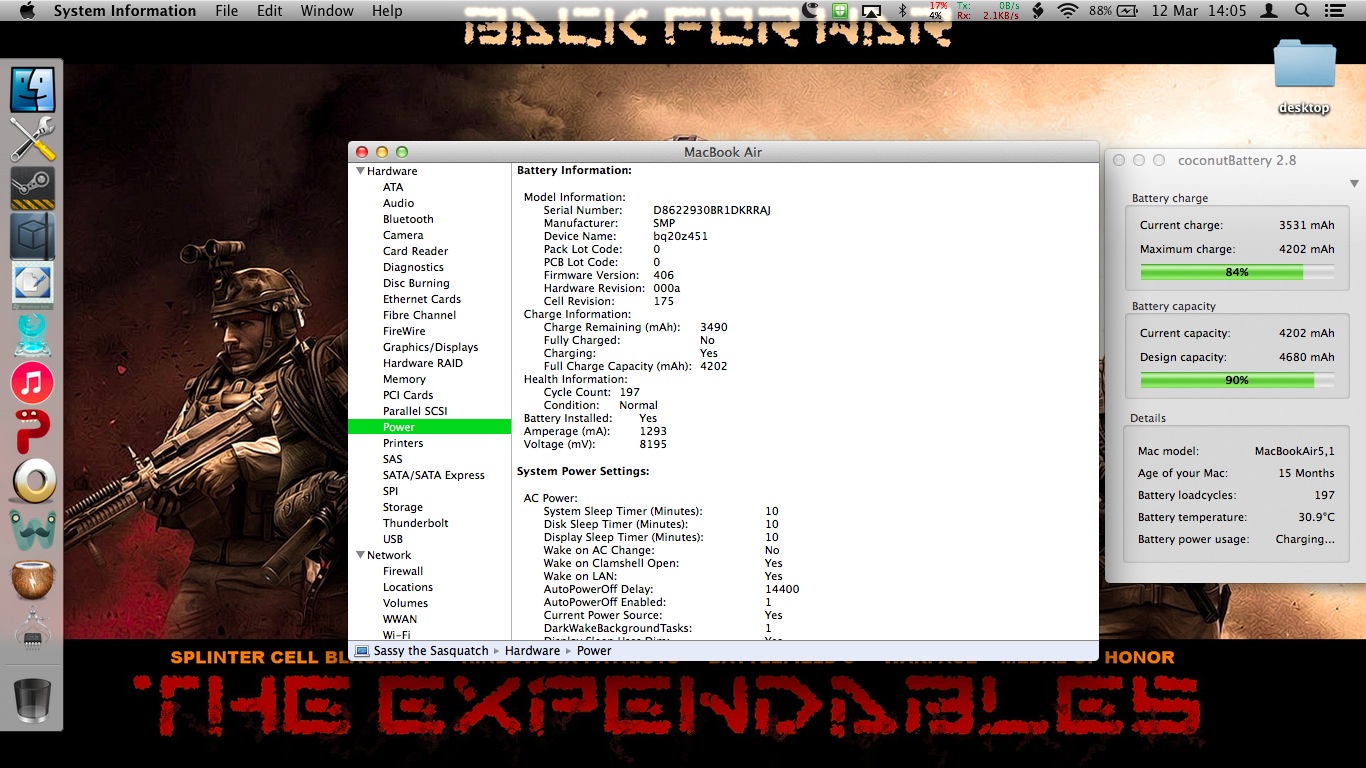Click the Bluetooth menu bar icon
Viewport: 1366px width, 768px height.
(x=902, y=11)
